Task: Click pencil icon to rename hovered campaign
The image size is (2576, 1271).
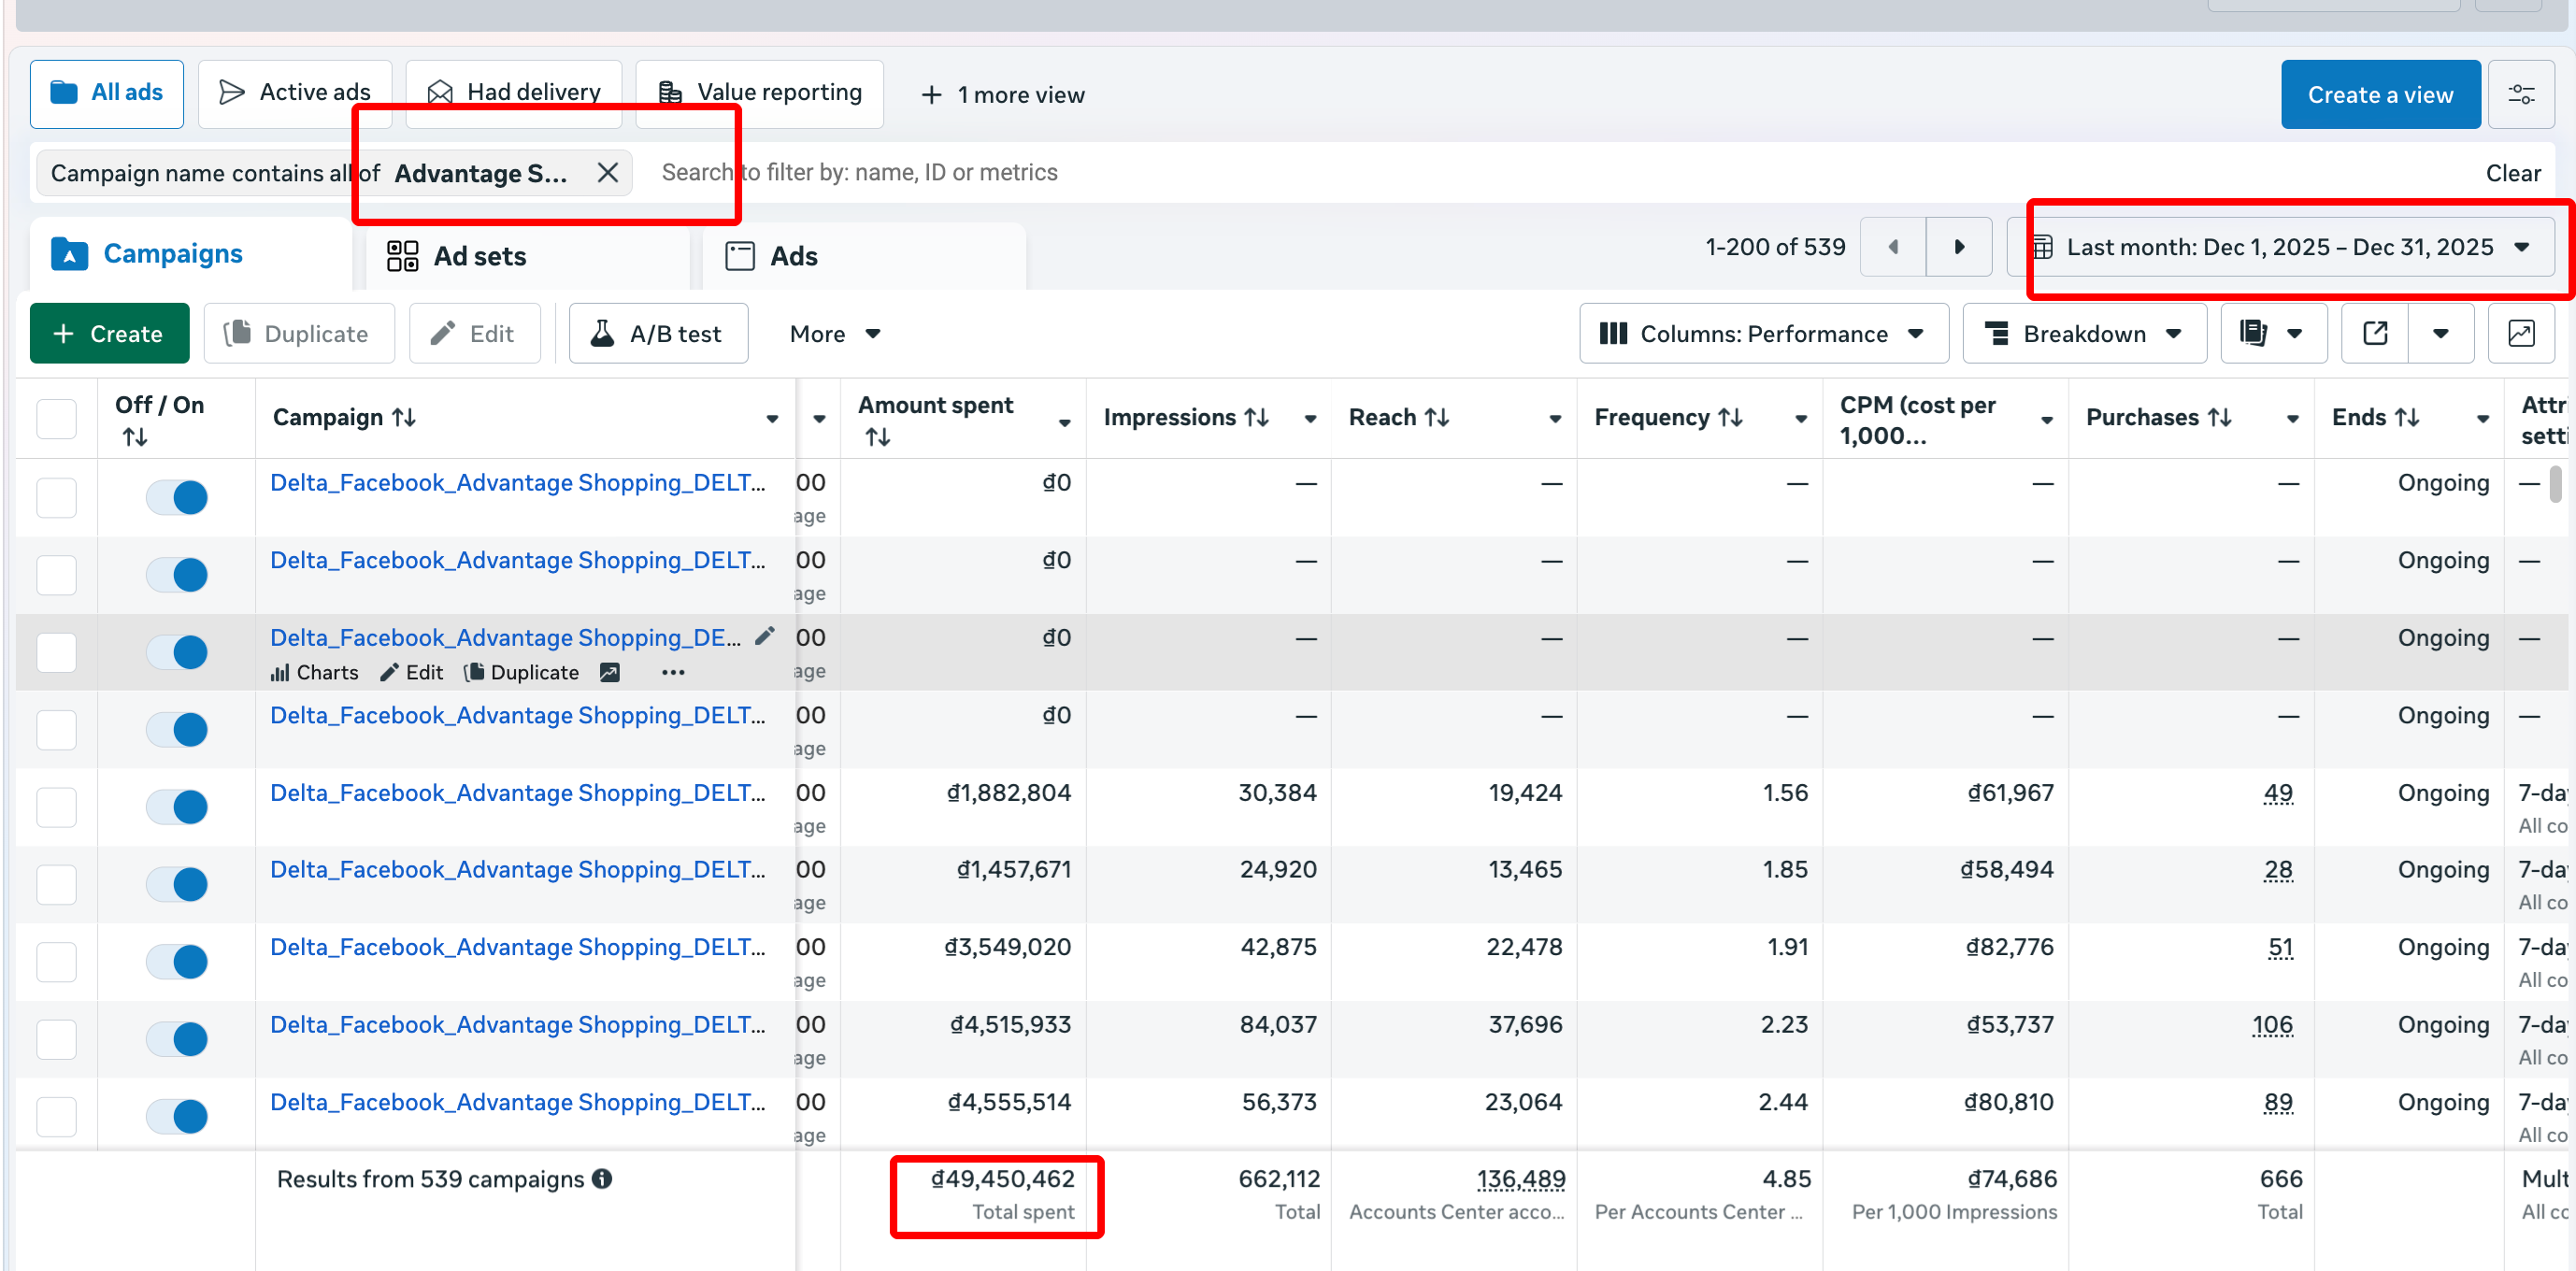Action: [765, 637]
